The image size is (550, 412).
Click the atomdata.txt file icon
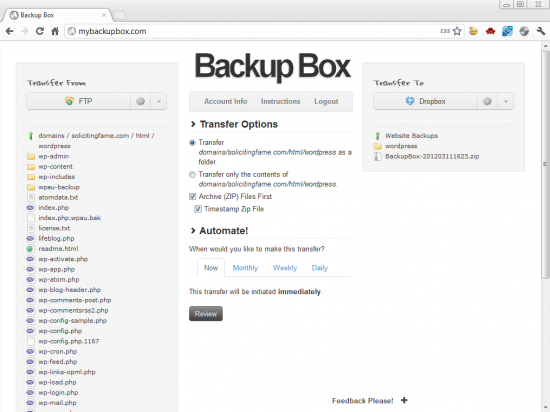click(x=31, y=197)
